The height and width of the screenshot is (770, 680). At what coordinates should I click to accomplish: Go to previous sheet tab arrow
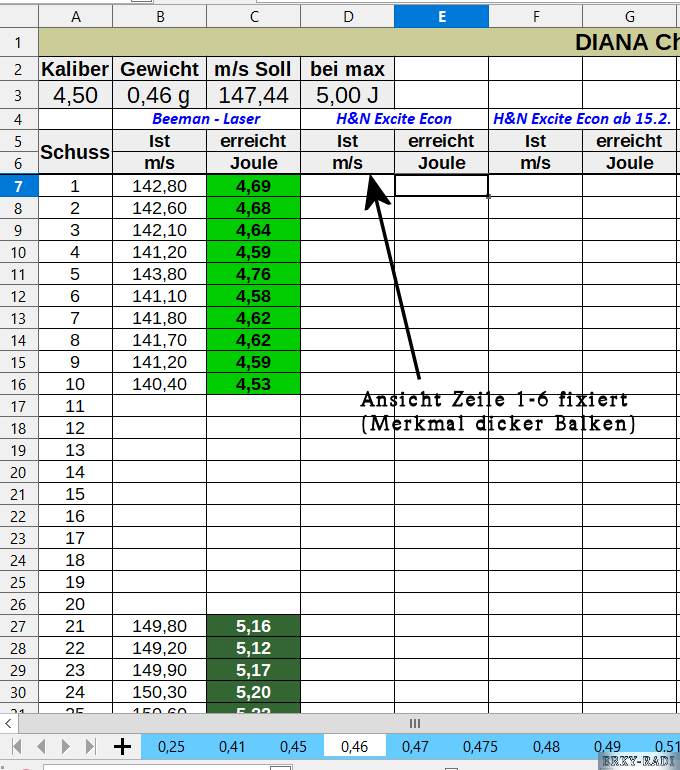click(41, 747)
